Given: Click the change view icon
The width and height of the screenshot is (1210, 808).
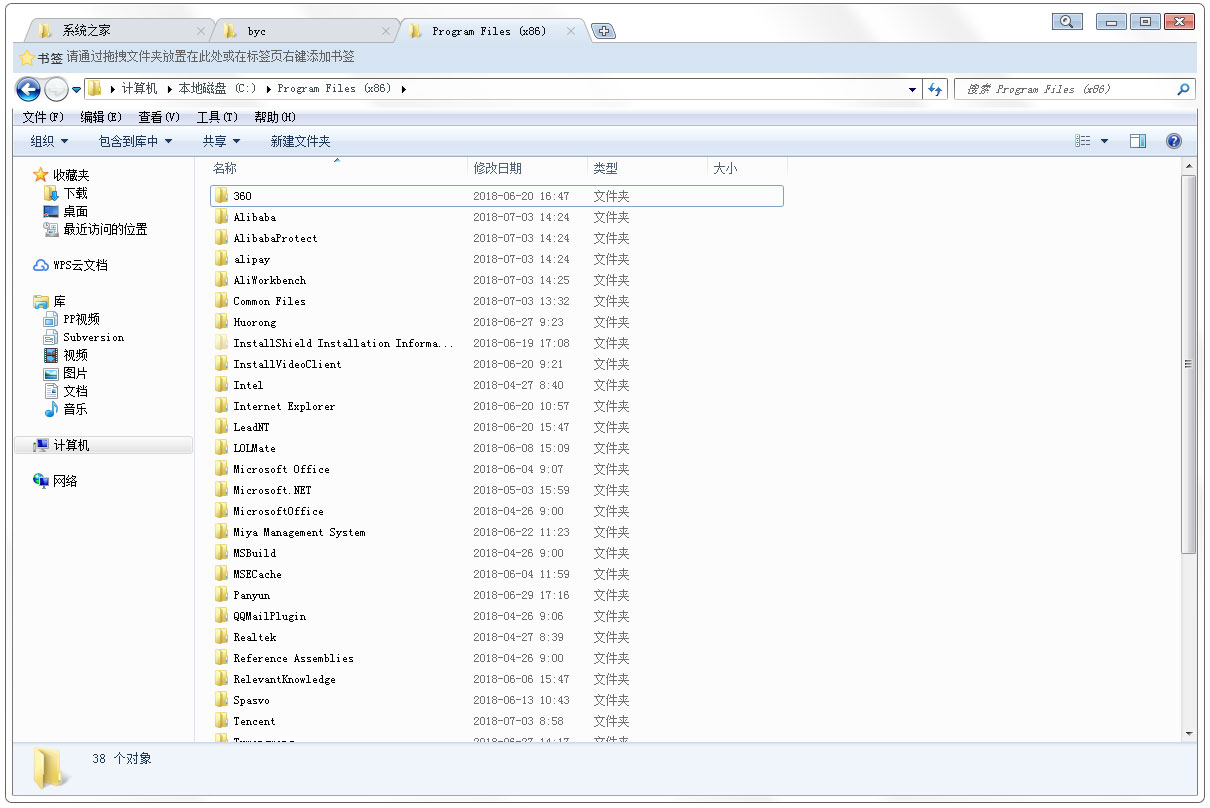Looking at the screenshot, I should coord(1083,141).
